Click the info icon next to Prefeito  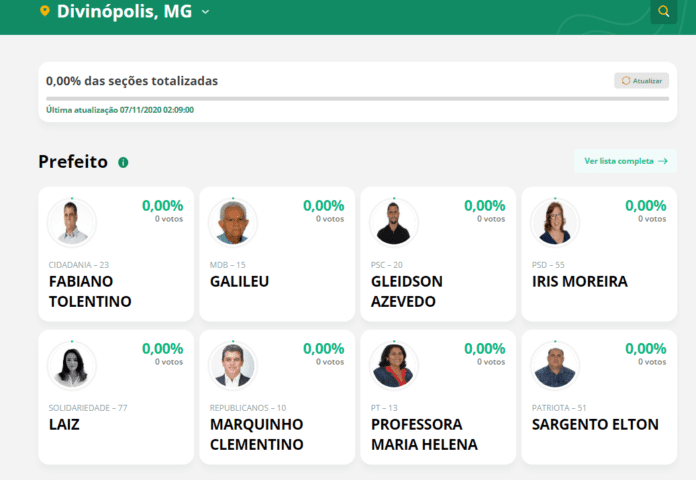[123, 163]
